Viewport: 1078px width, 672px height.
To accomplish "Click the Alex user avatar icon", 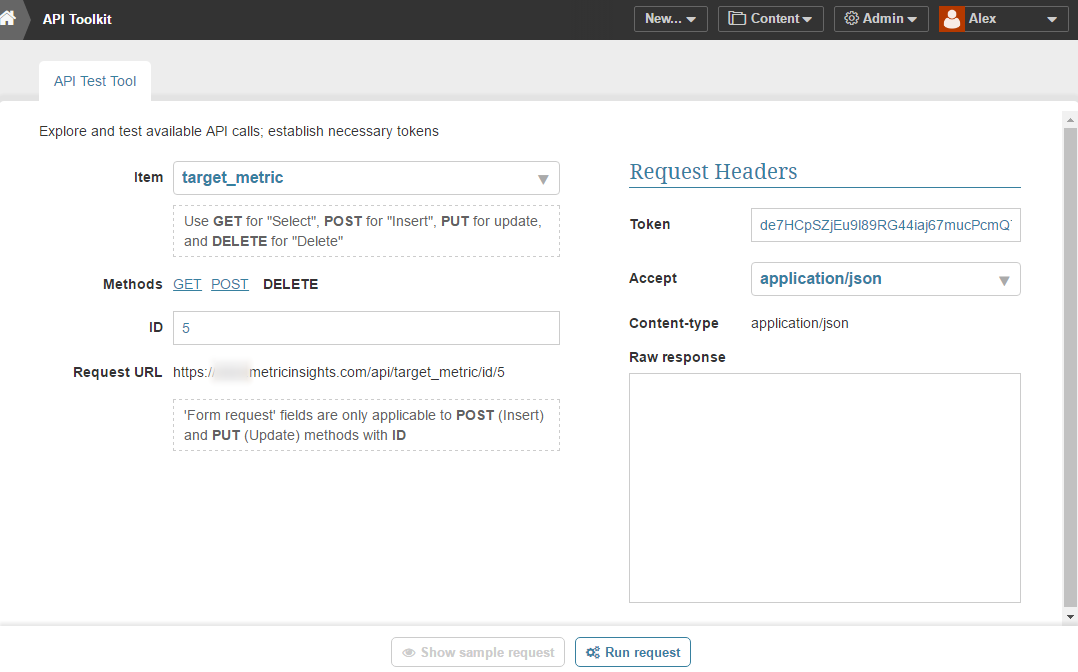I will tap(952, 19).
